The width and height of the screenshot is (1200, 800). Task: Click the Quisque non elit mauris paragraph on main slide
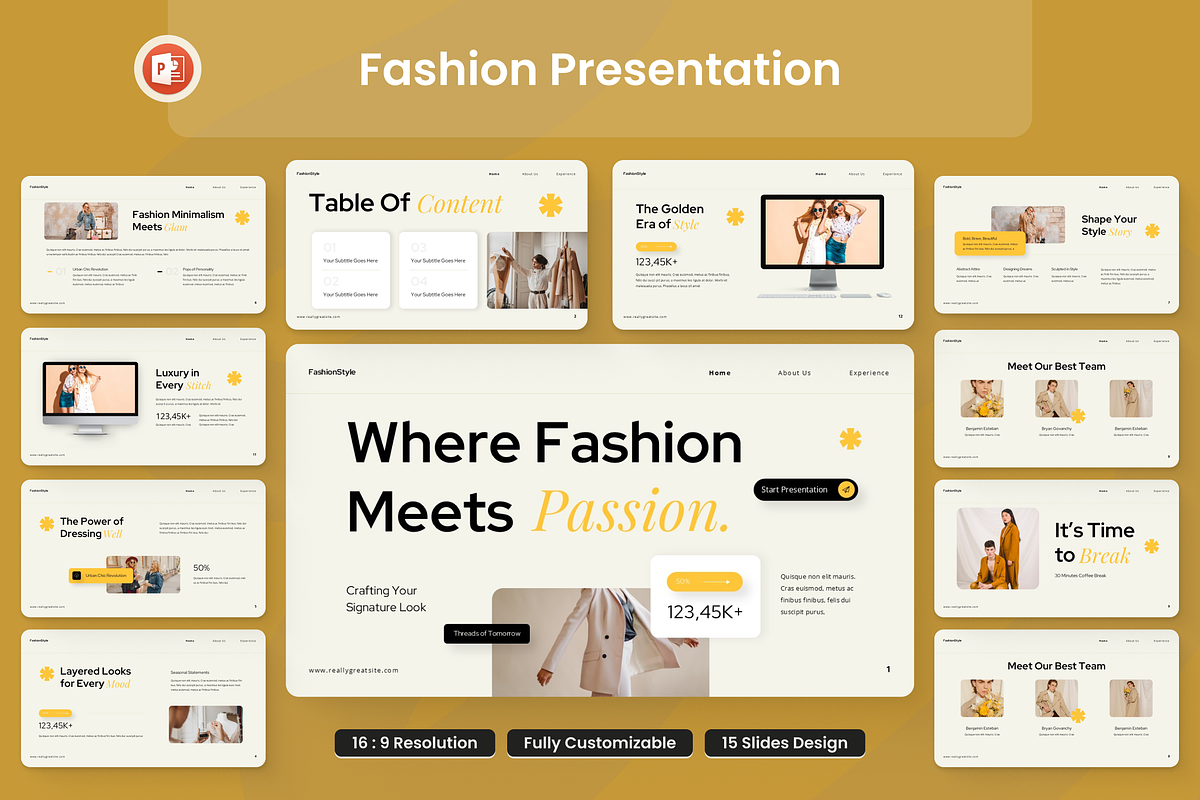[x=818, y=594]
